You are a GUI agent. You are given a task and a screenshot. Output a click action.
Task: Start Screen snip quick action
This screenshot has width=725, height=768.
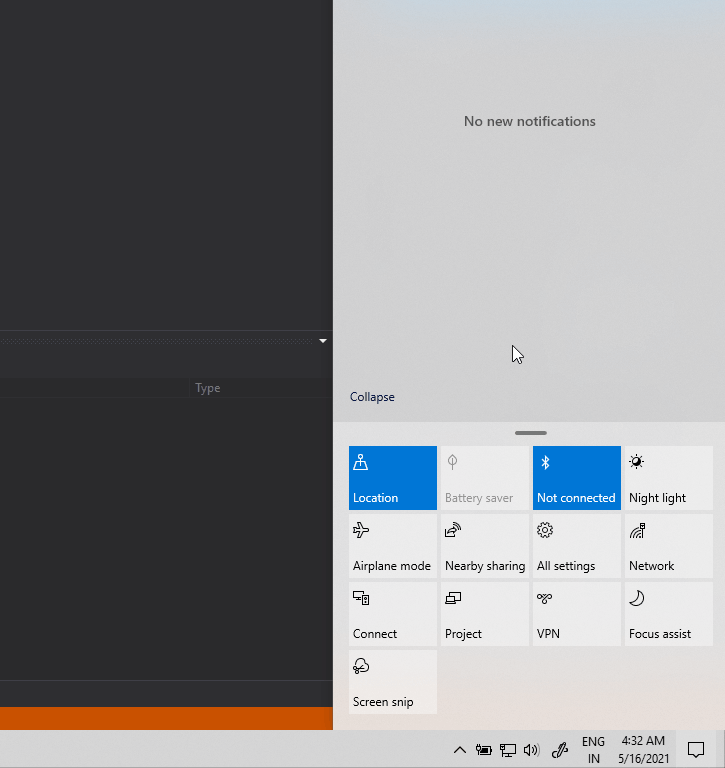click(x=392, y=682)
